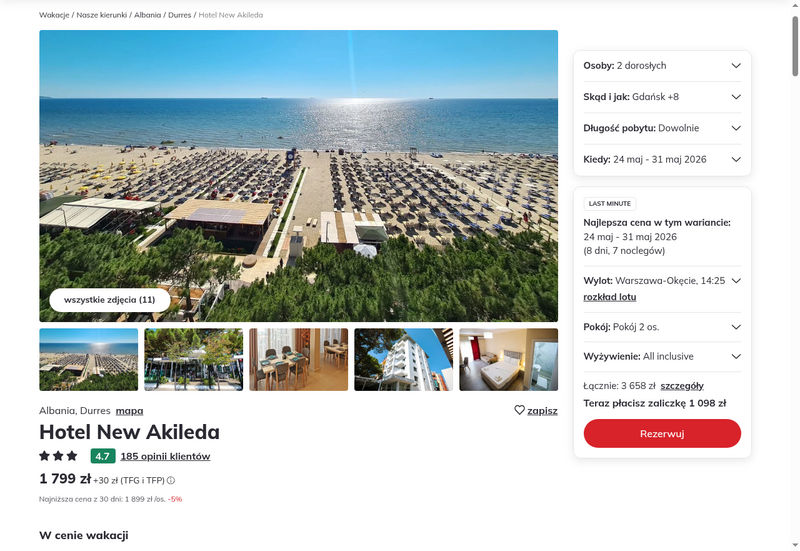Select the hotel bedroom thumbnail

[x=509, y=360]
